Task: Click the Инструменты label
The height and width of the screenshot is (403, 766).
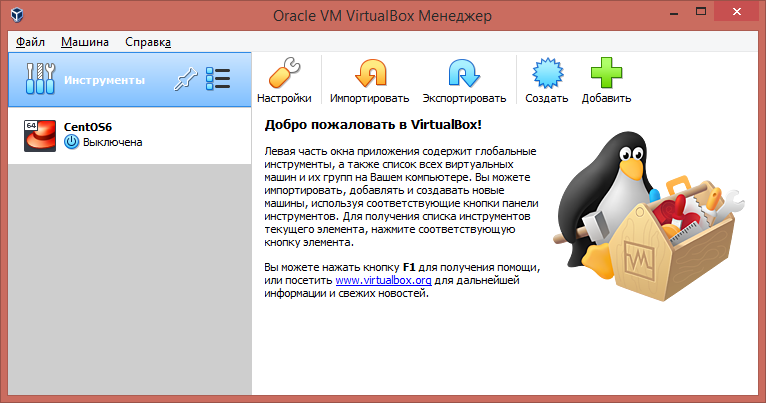Action: click(105, 80)
